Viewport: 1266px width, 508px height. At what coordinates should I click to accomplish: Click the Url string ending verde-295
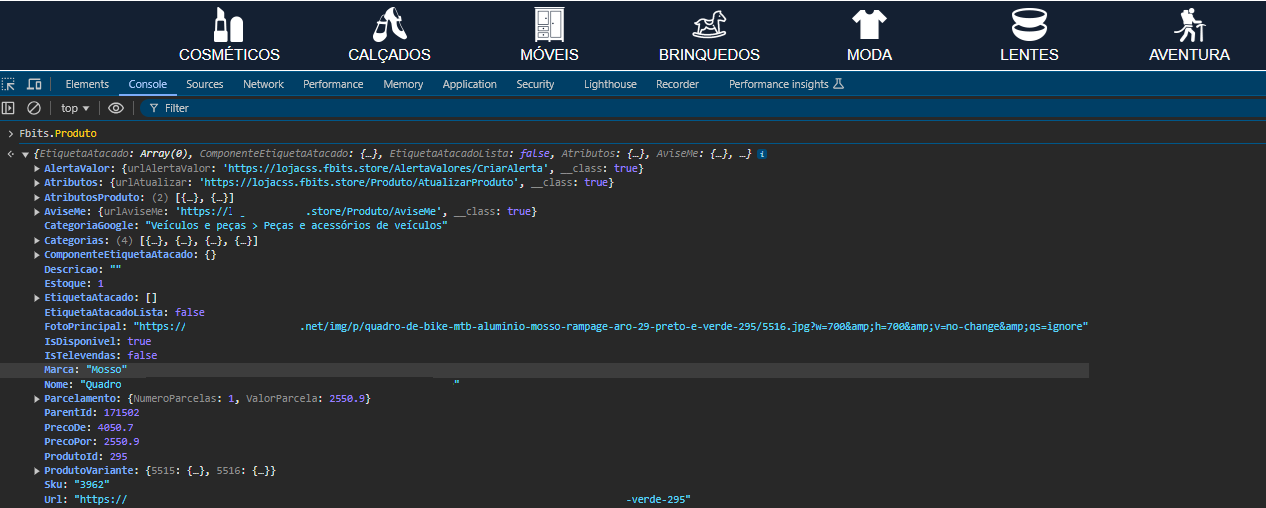[382, 499]
